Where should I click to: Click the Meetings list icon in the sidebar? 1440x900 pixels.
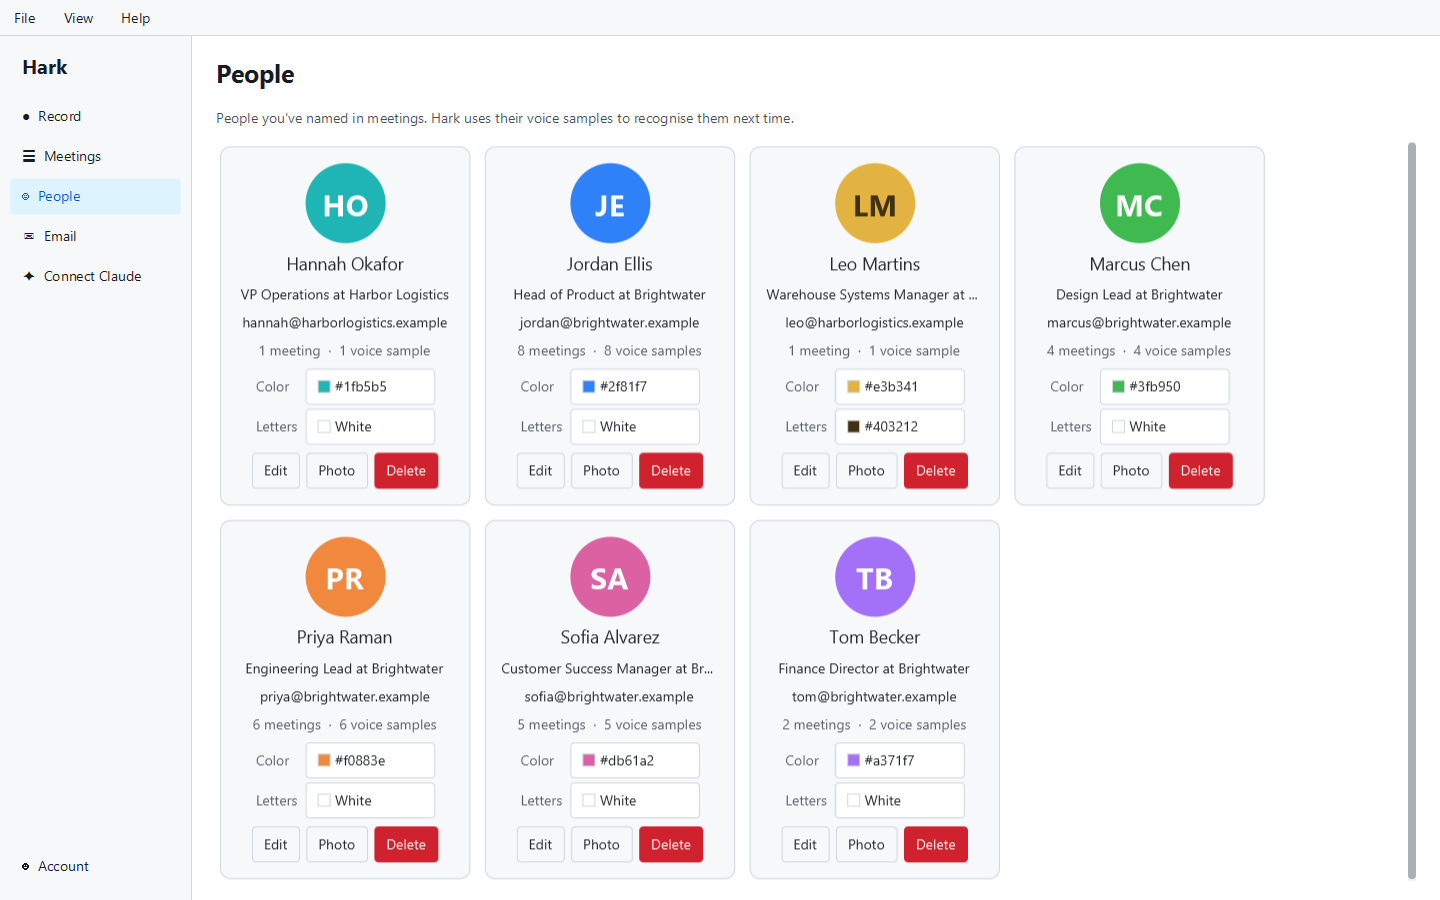pos(29,156)
